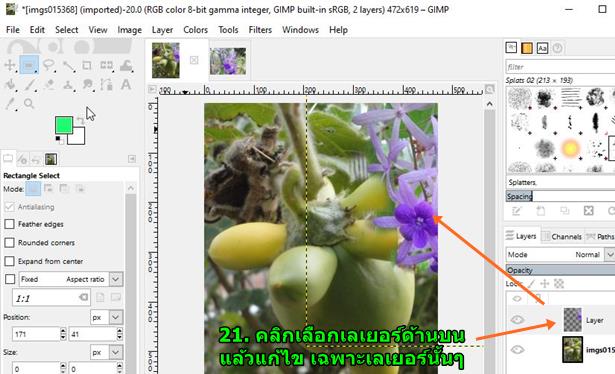Enable the Rounded corners checkbox
The image size is (615, 374).
9,242
